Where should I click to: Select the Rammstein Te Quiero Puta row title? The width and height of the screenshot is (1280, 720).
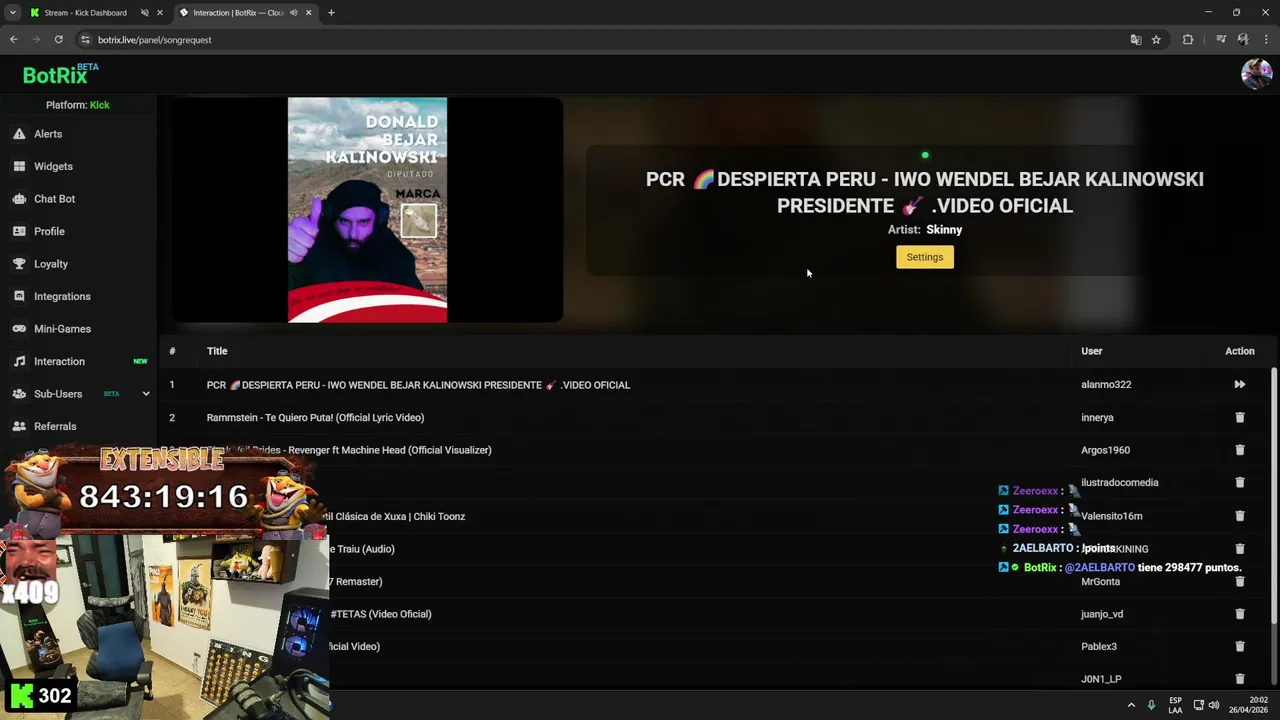pyautogui.click(x=315, y=417)
